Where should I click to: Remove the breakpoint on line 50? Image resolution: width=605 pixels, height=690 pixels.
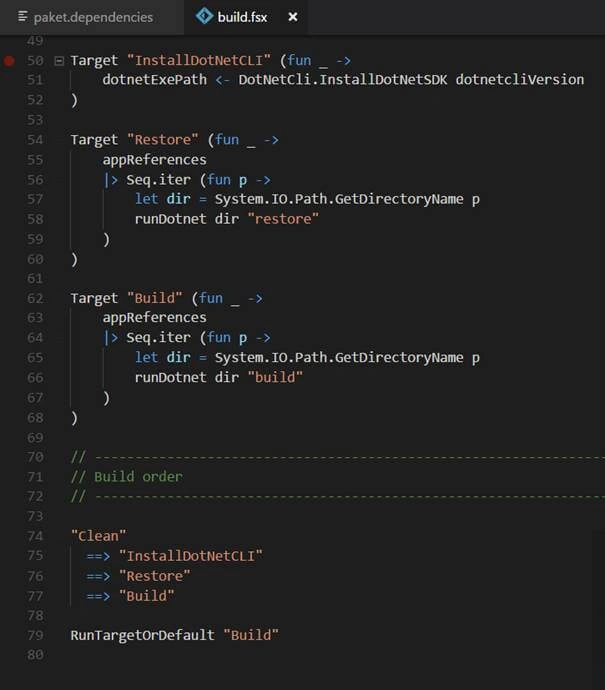[9, 60]
